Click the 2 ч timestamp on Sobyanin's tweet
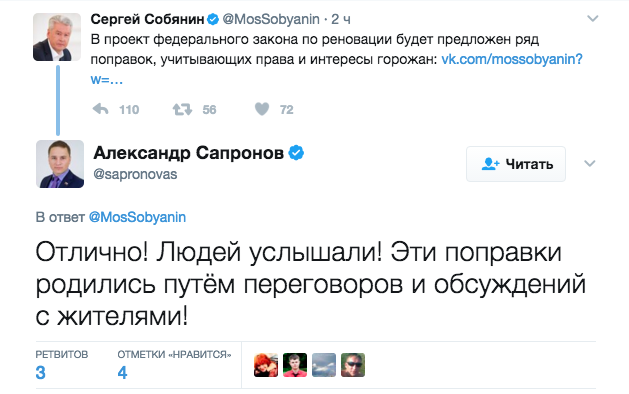The width and height of the screenshot is (629, 394). coord(341,19)
